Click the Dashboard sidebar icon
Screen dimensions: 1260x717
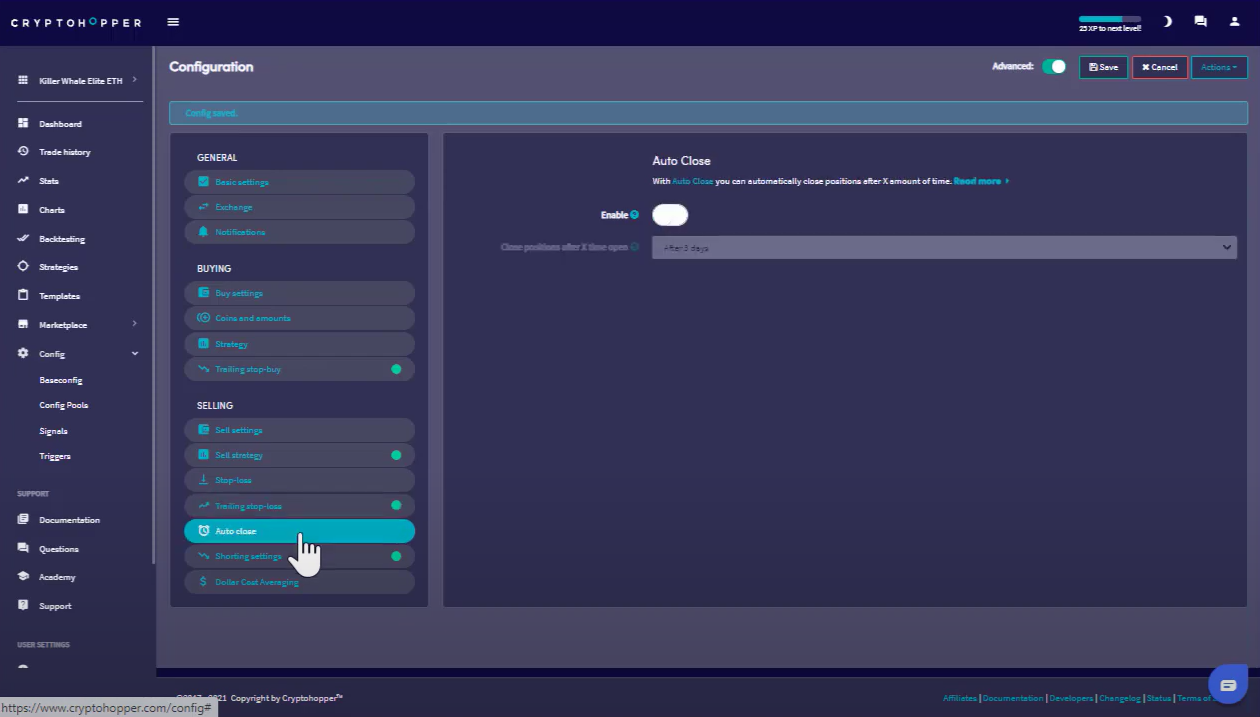click(23, 123)
